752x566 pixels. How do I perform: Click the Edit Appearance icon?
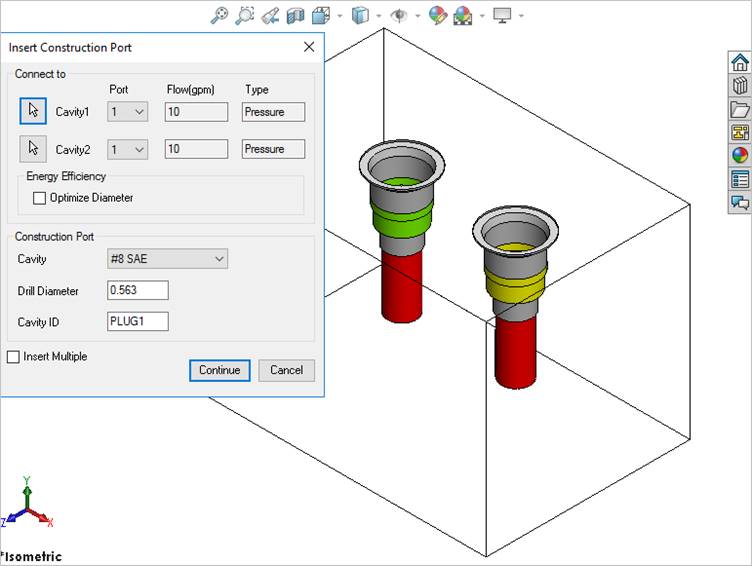click(437, 15)
